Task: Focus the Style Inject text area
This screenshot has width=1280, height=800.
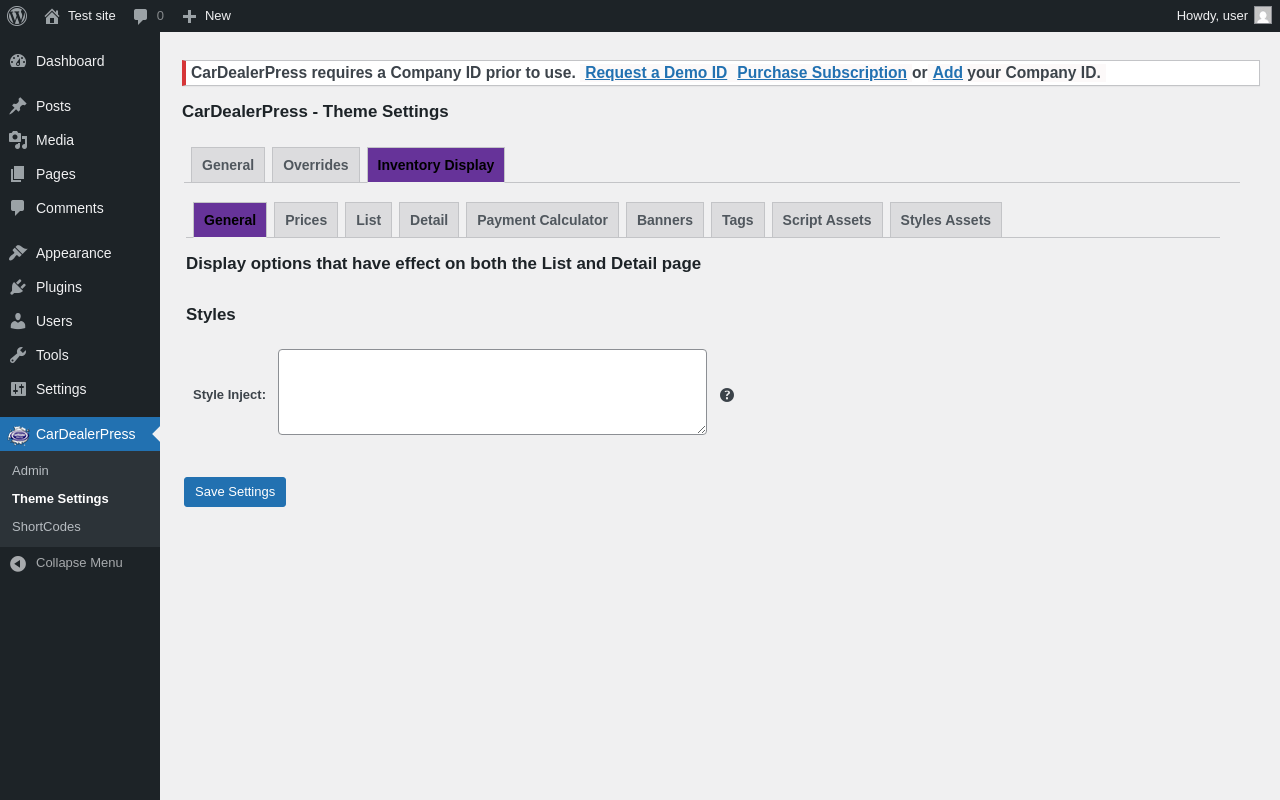Action: pos(492,392)
